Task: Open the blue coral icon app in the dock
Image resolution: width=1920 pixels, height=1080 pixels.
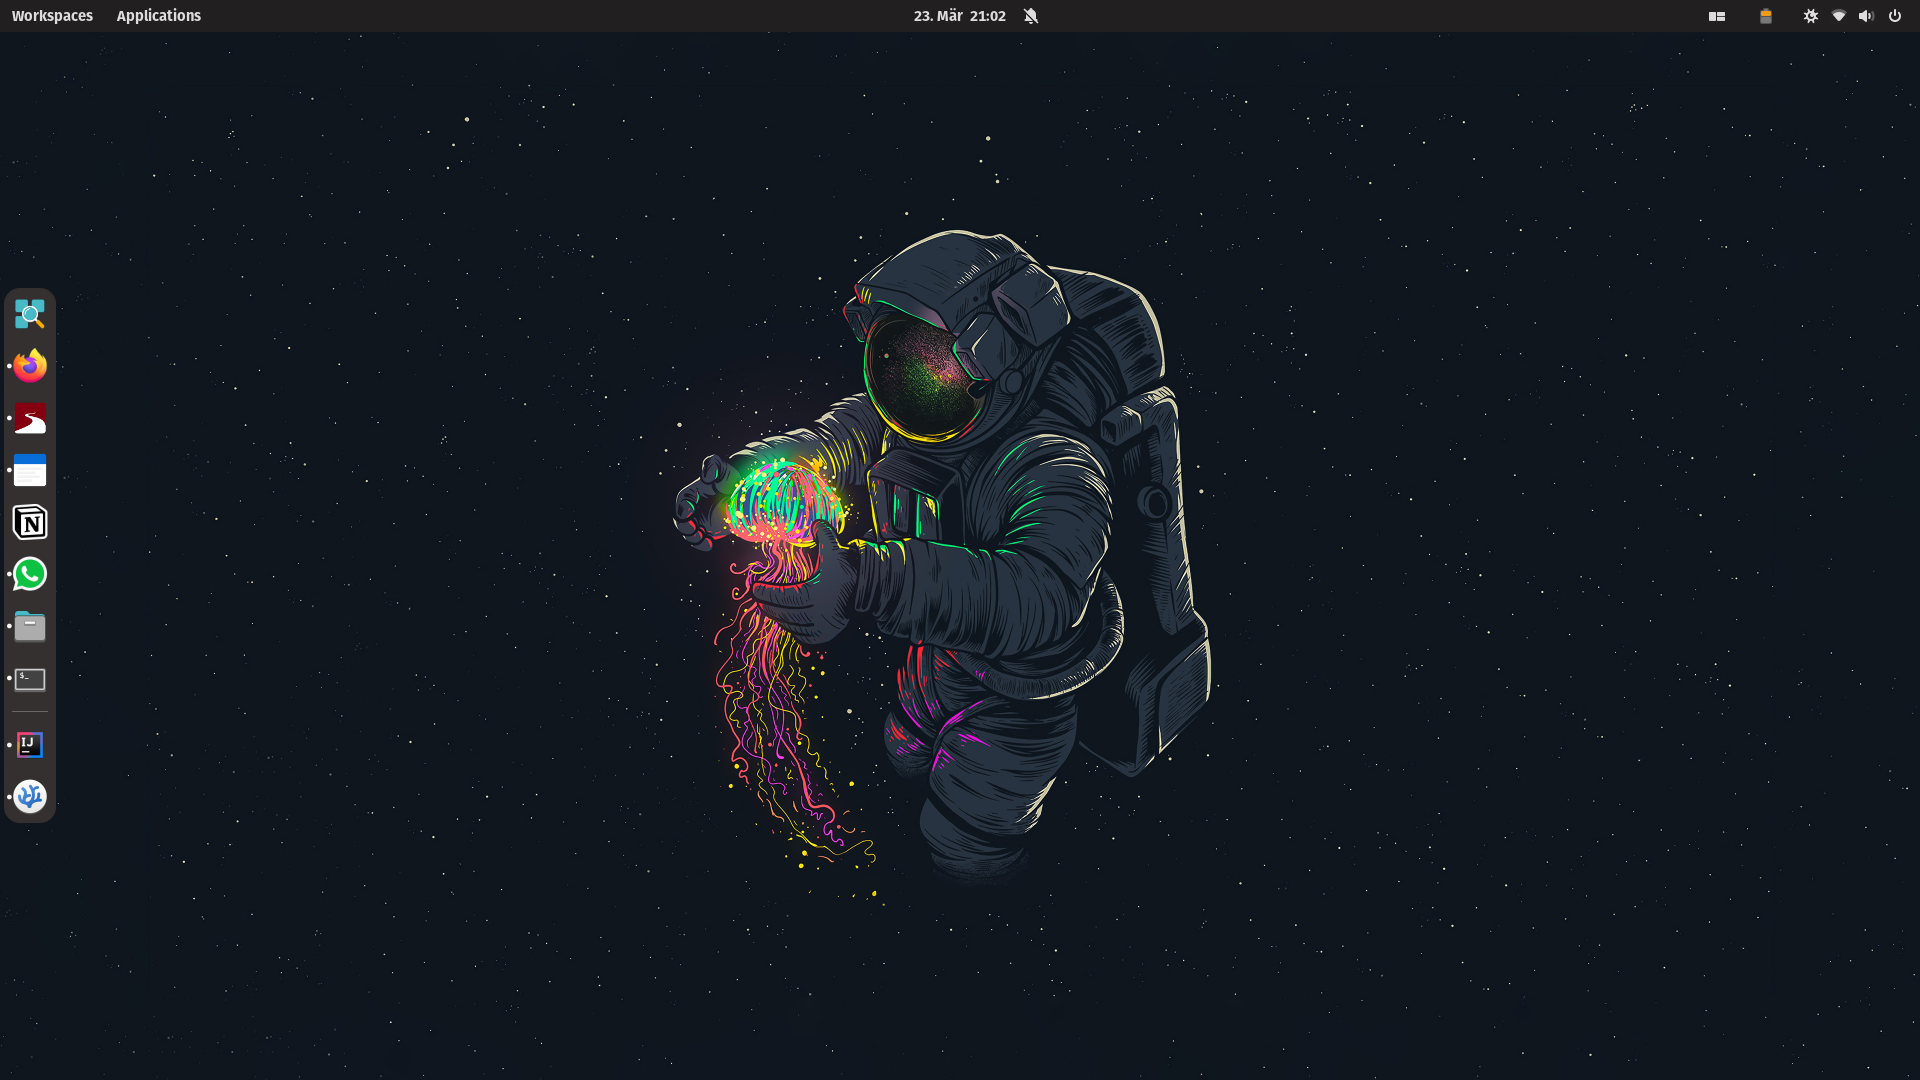Action: [x=30, y=797]
